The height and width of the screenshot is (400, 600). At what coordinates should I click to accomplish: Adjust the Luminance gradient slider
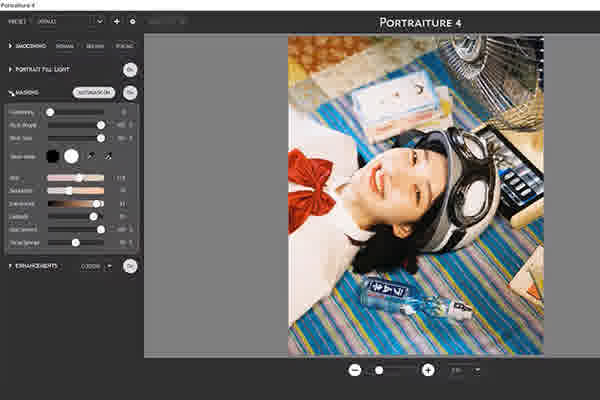pyautogui.click(x=75, y=204)
